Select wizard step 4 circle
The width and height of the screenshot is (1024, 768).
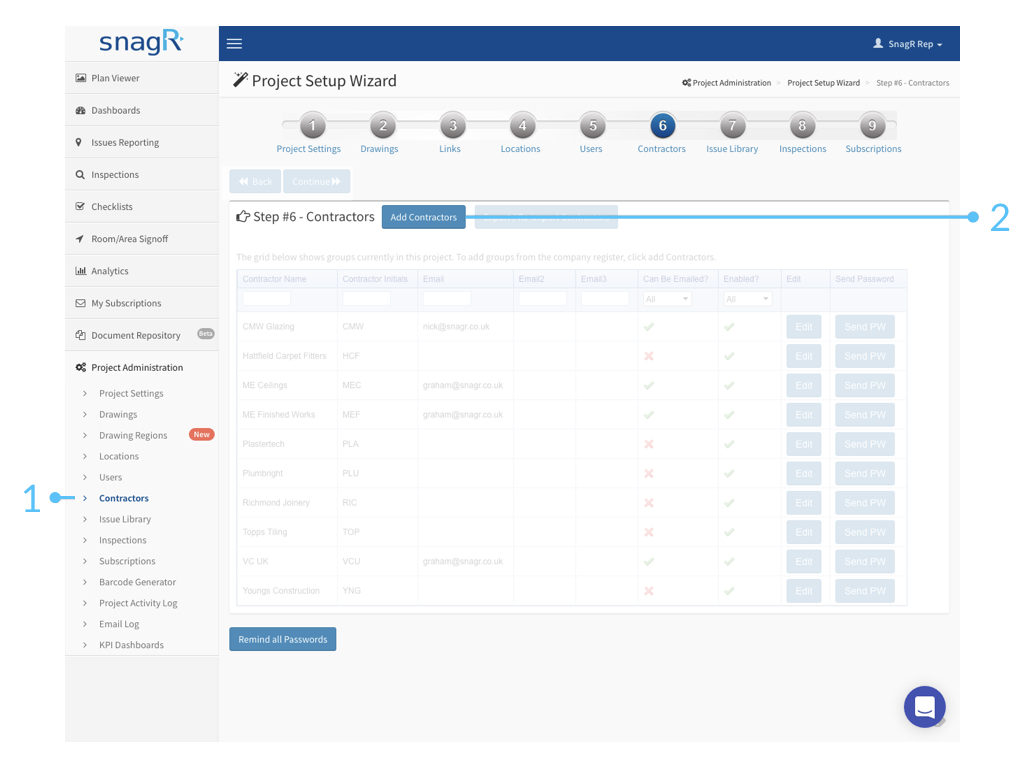522,125
